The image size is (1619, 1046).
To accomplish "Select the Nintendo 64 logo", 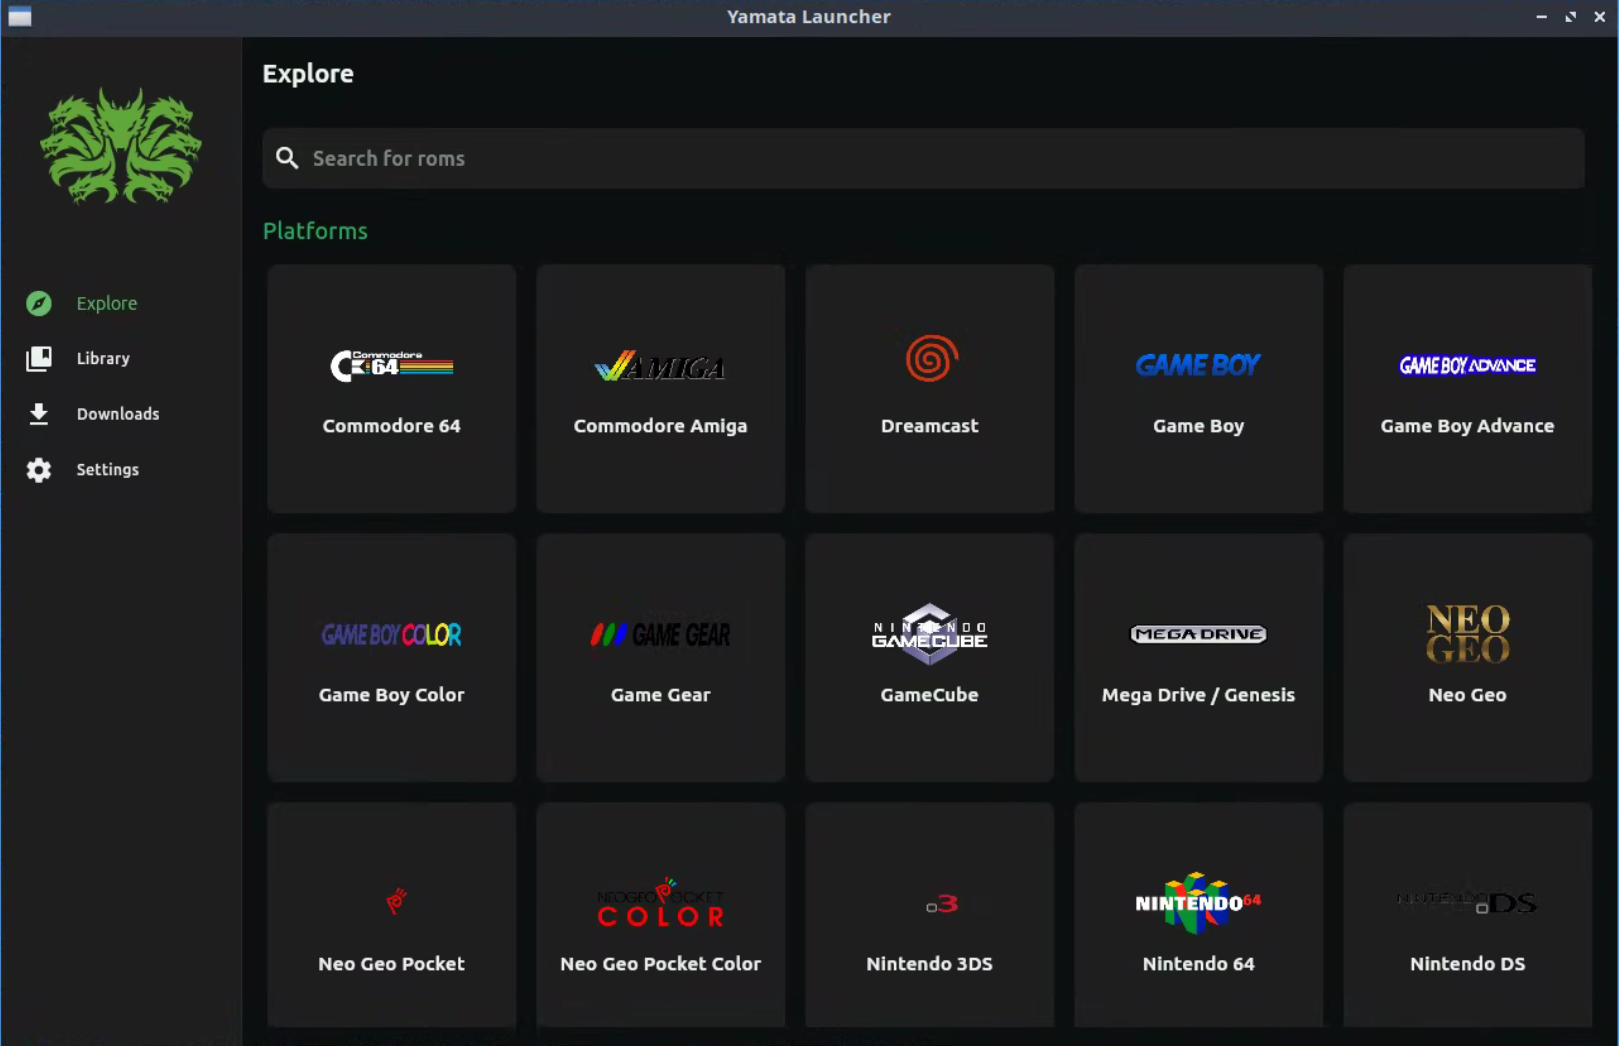I will click(x=1197, y=902).
